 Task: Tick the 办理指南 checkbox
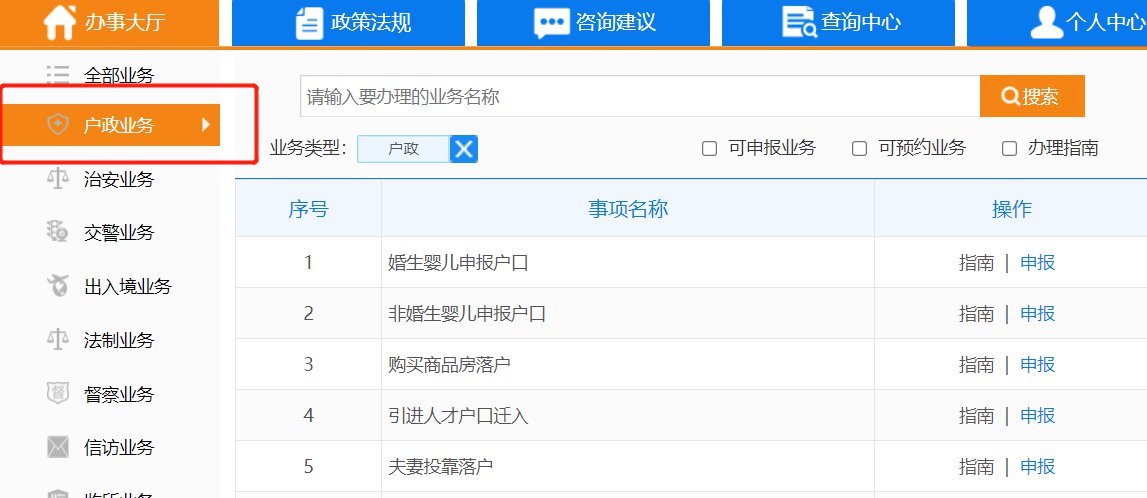click(1009, 149)
